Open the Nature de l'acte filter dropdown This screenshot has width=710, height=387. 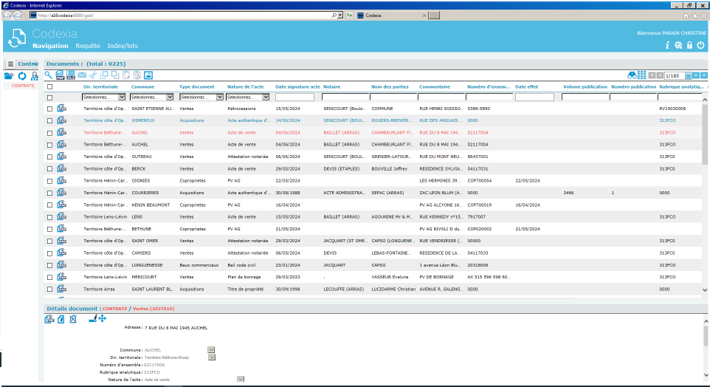point(248,97)
